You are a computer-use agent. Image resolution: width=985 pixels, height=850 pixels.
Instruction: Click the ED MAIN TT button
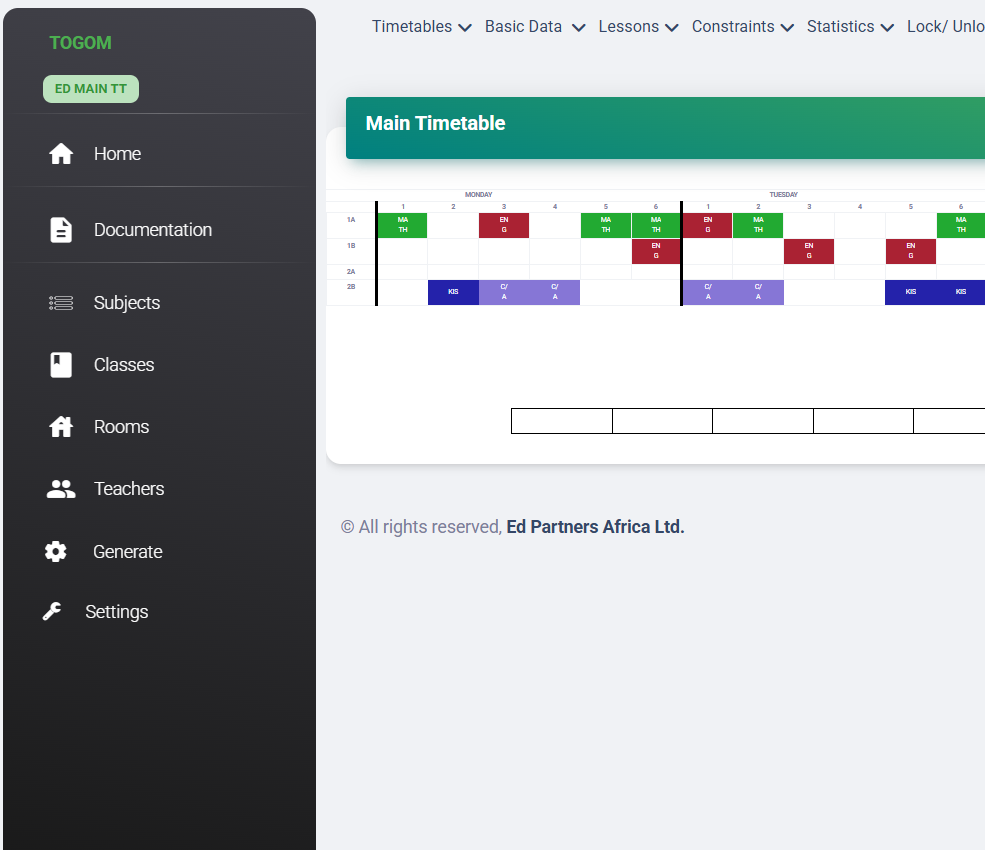click(x=90, y=88)
